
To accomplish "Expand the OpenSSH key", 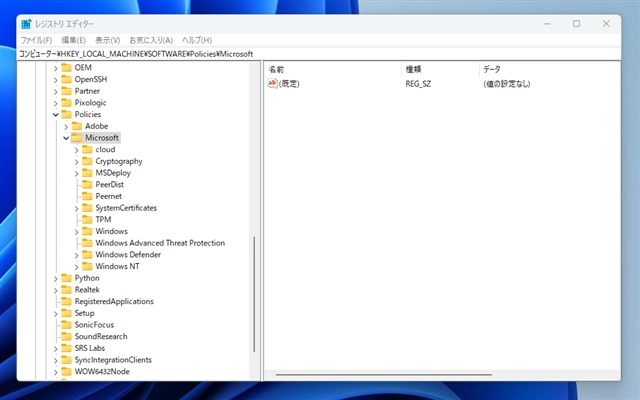I will coord(56,80).
